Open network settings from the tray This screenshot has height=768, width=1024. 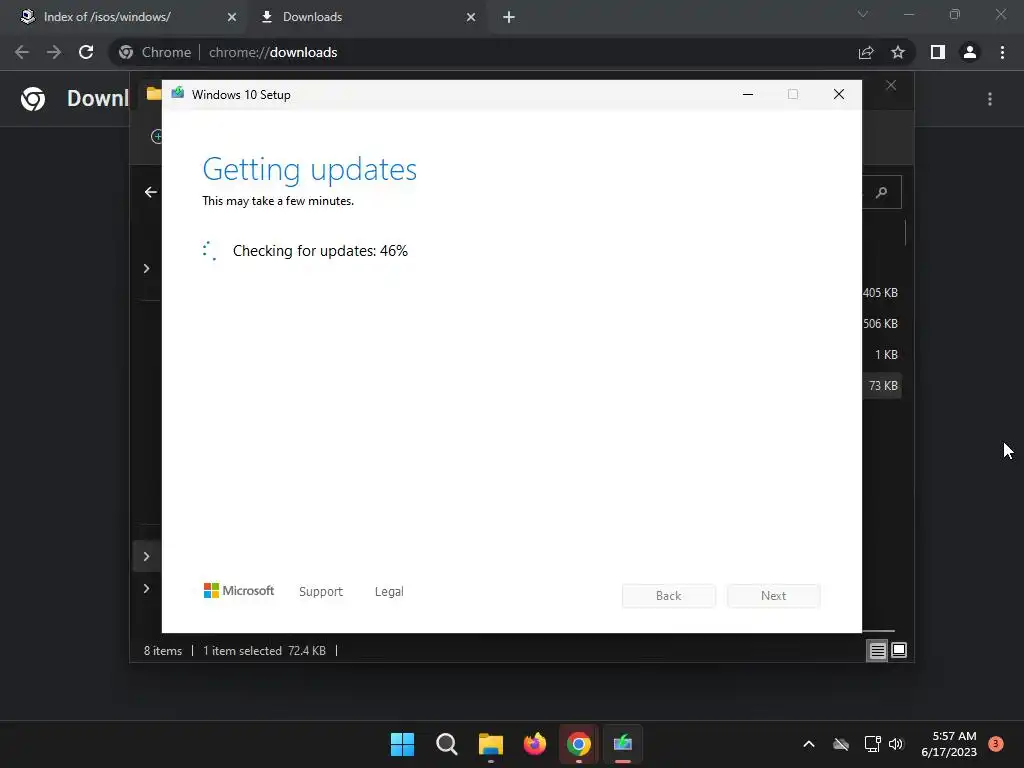coord(872,744)
